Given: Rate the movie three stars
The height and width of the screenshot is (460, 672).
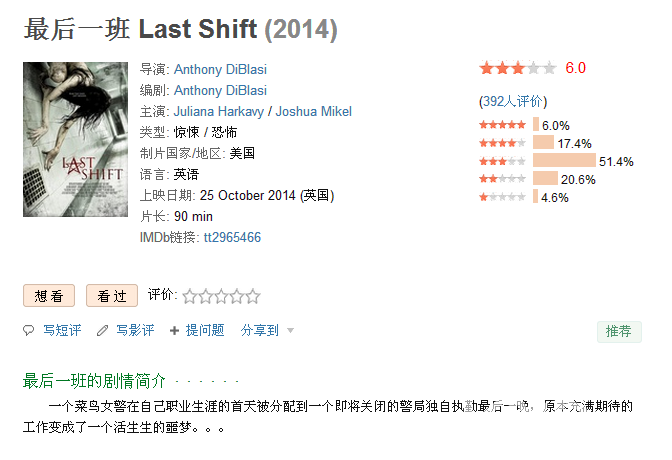Looking at the screenshot, I should point(221,296).
